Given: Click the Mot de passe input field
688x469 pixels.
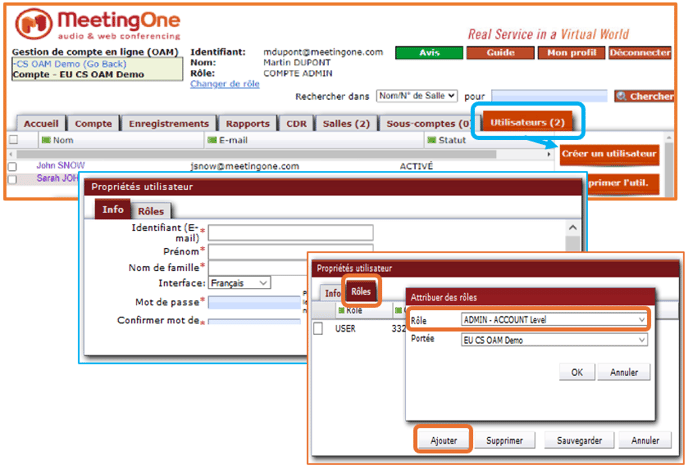Looking at the screenshot, I should pyautogui.click(x=254, y=302).
